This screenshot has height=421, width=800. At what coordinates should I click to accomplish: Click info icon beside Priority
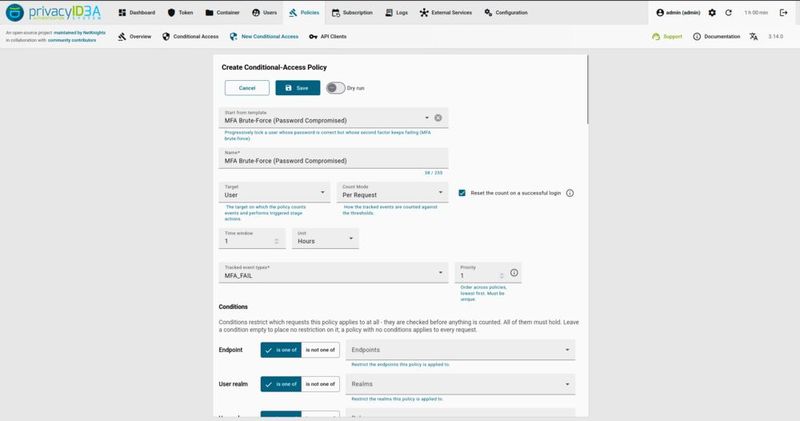(x=514, y=273)
